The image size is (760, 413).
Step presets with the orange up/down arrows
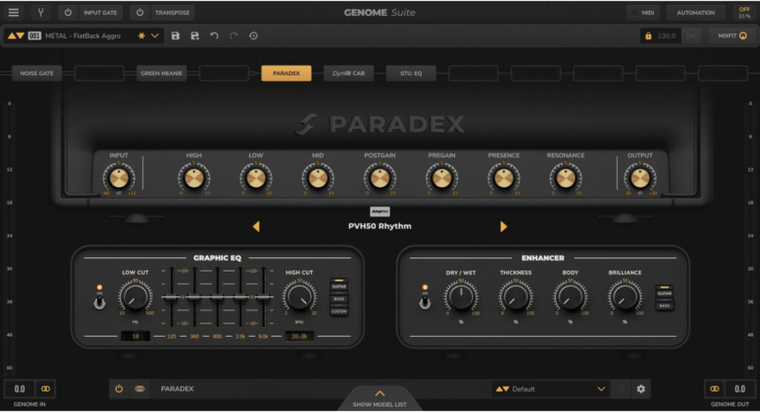coord(16,36)
